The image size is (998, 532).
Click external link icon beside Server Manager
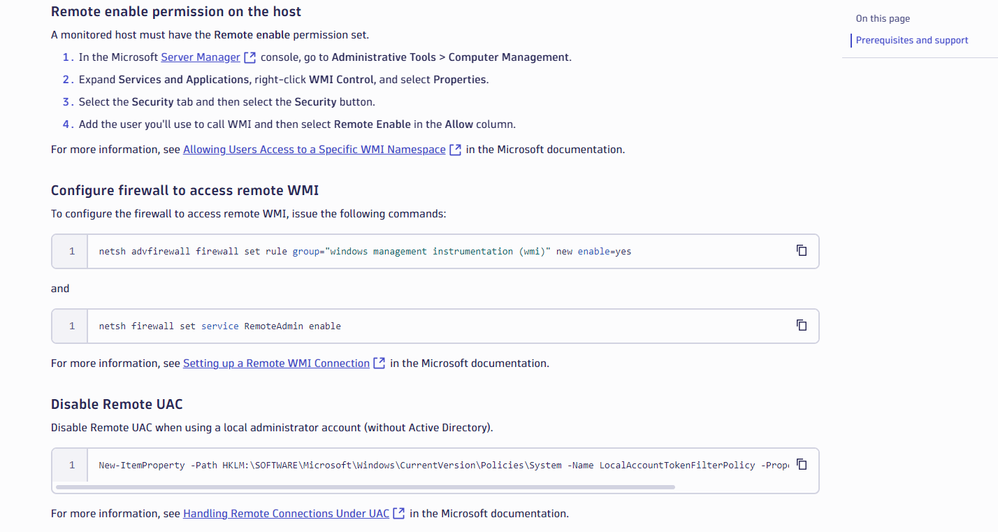[x=250, y=58]
